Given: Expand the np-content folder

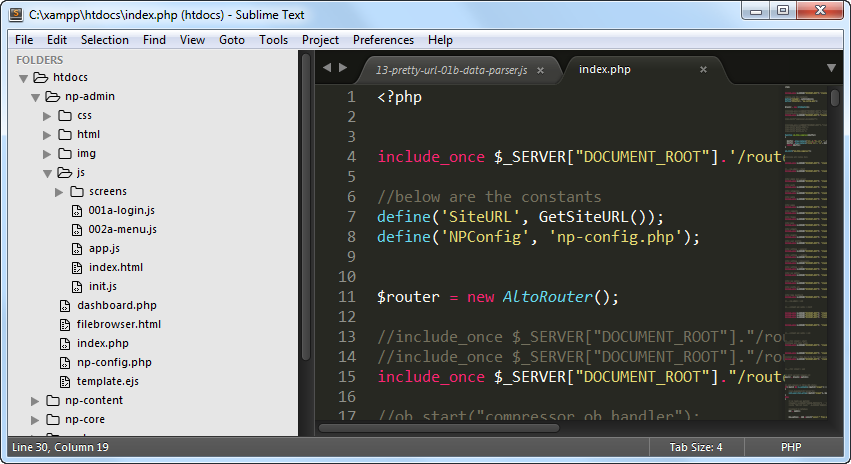Looking at the screenshot, I should pos(35,401).
